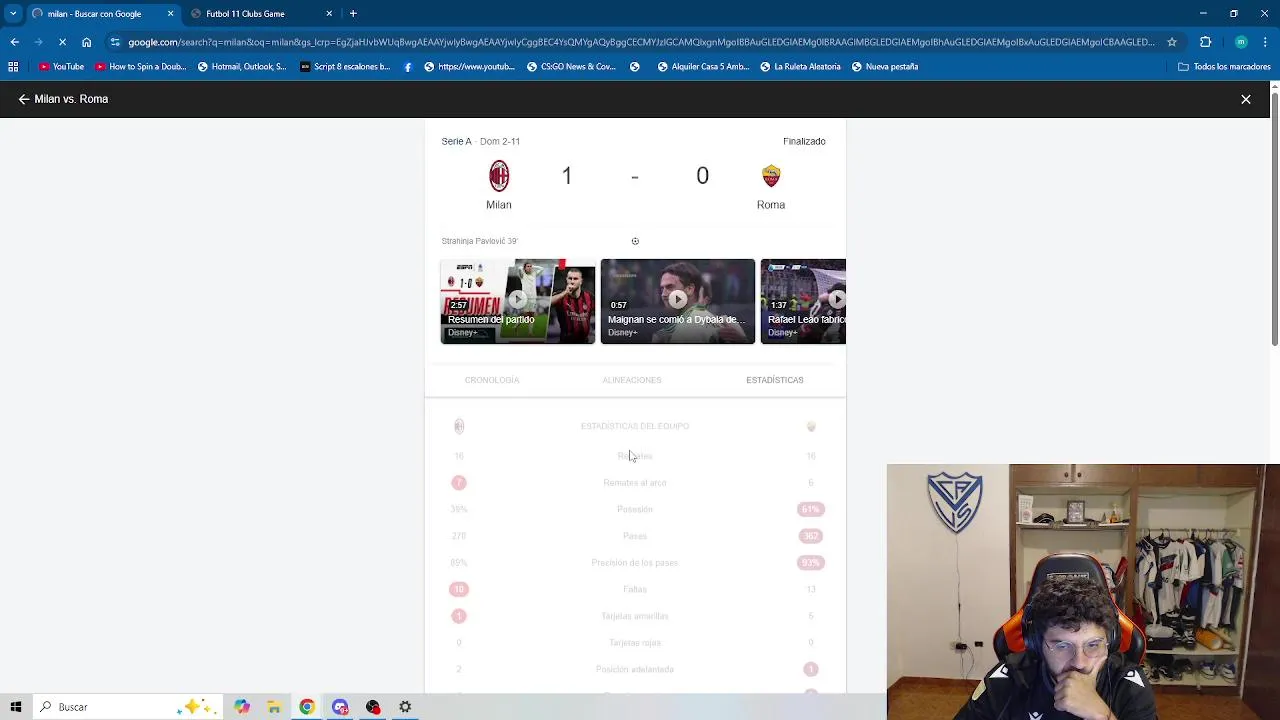1280x720 pixels.
Task: Click the address bar URL
Action: (641, 42)
